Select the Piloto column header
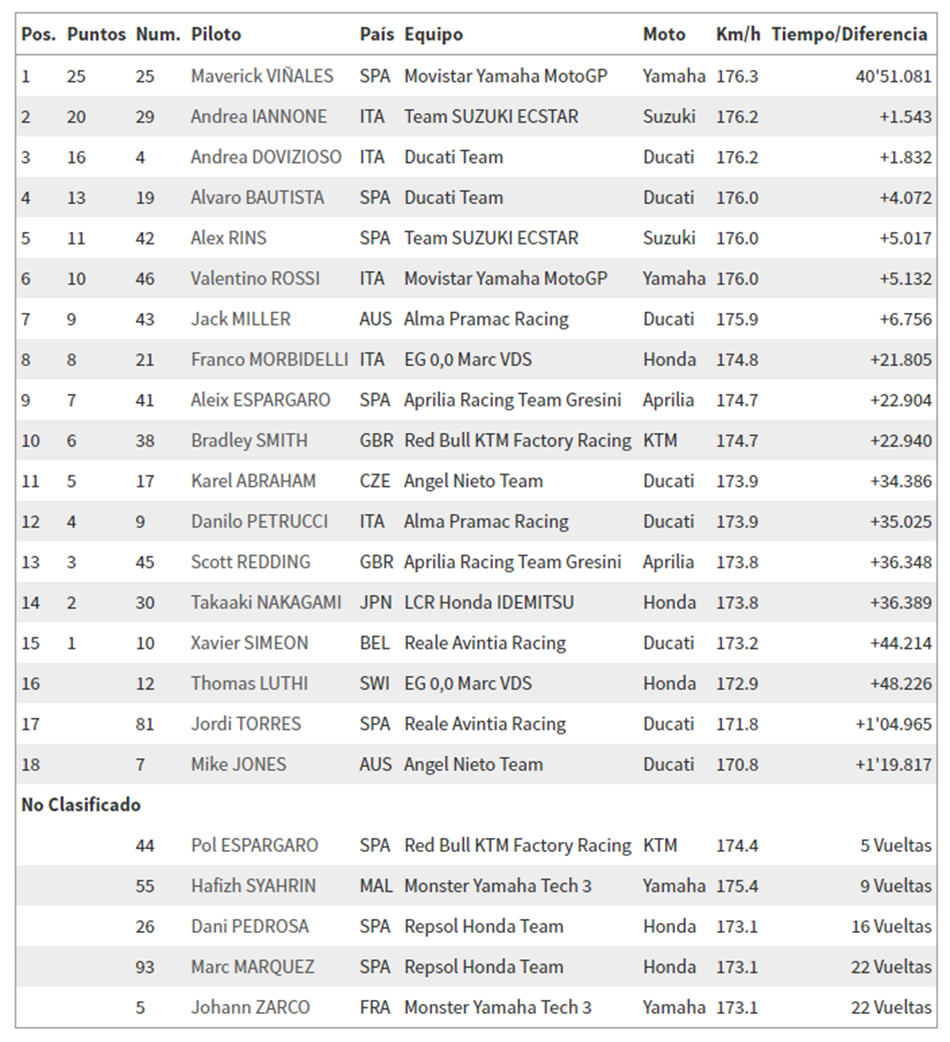Image resolution: width=950 pixels, height=1042 pixels. [216, 35]
